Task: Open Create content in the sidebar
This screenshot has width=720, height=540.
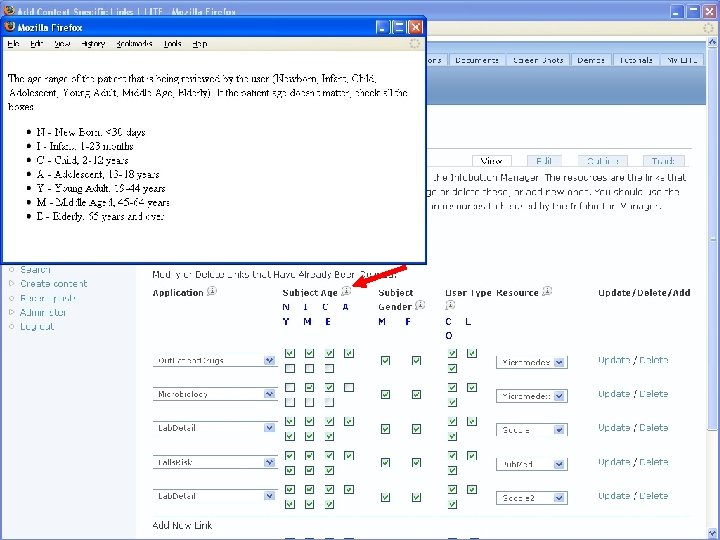Action: pos(54,284)
